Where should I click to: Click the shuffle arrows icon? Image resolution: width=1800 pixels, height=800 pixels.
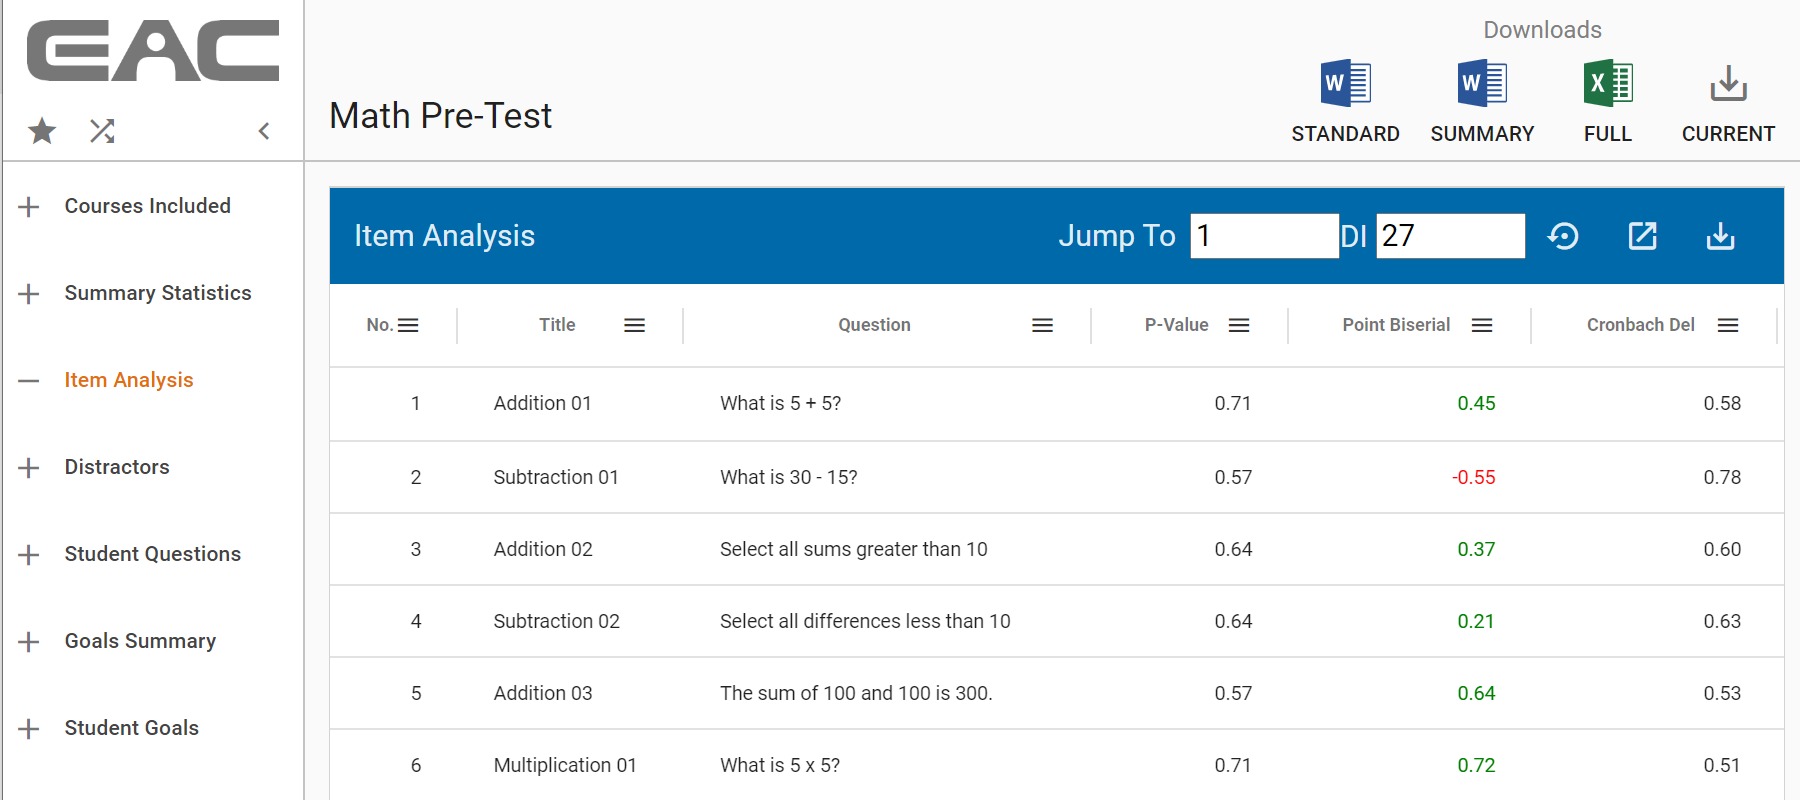pyautogui.click(x=102, y=131)
